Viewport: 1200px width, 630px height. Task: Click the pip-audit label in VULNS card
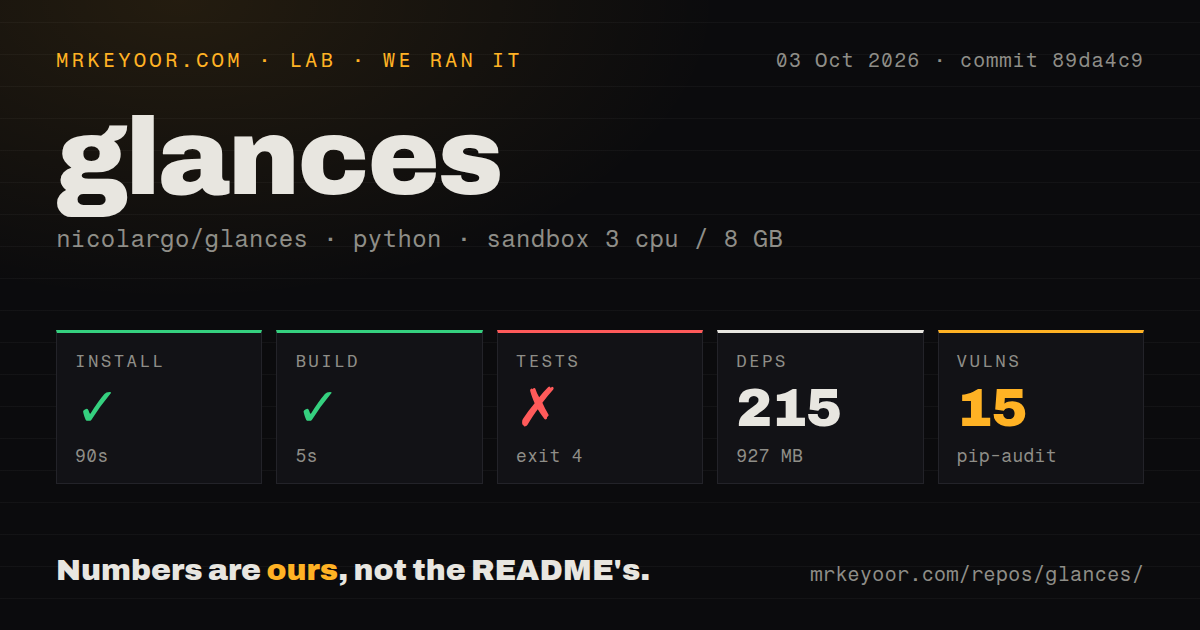(x=1006, y=457)
